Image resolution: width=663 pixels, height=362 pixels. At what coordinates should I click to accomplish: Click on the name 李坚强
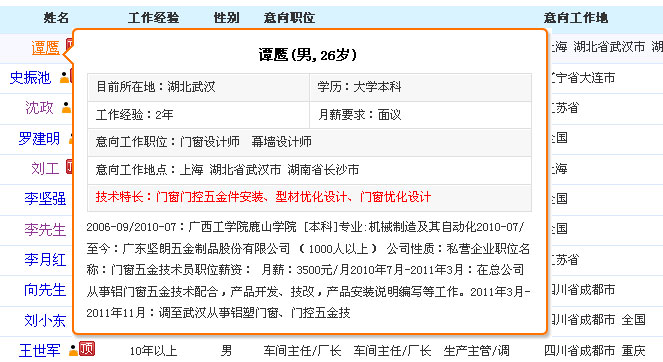tap(45, 199)
